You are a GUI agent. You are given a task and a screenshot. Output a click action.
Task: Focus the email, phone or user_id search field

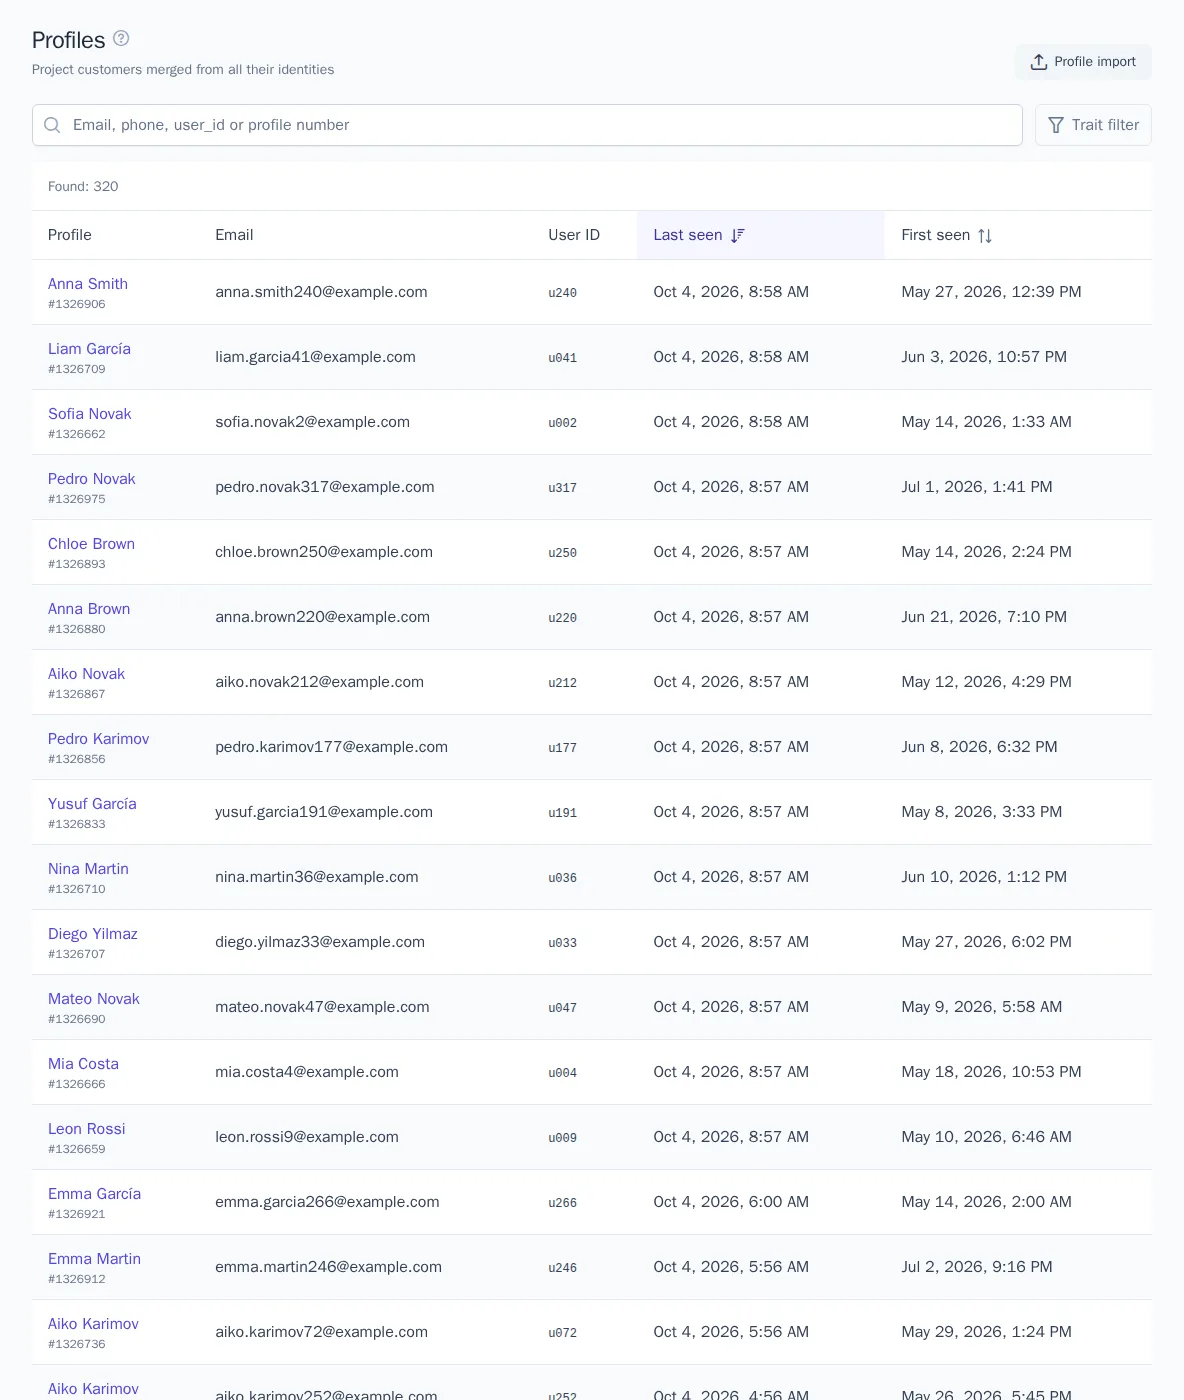click(x=527, y=125)
